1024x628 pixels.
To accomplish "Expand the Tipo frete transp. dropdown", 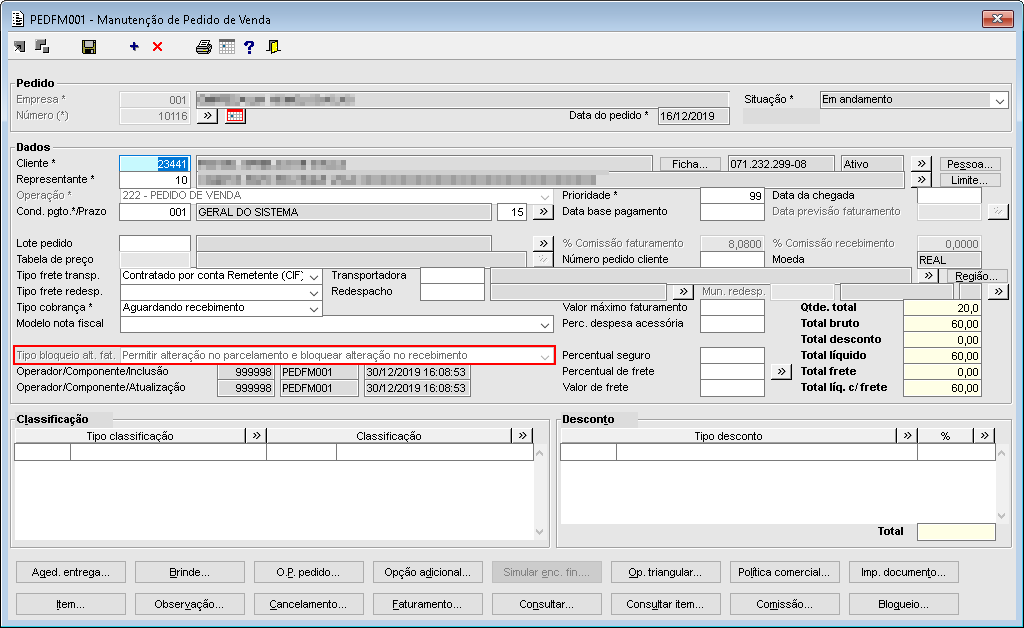I will coord(313,276).
